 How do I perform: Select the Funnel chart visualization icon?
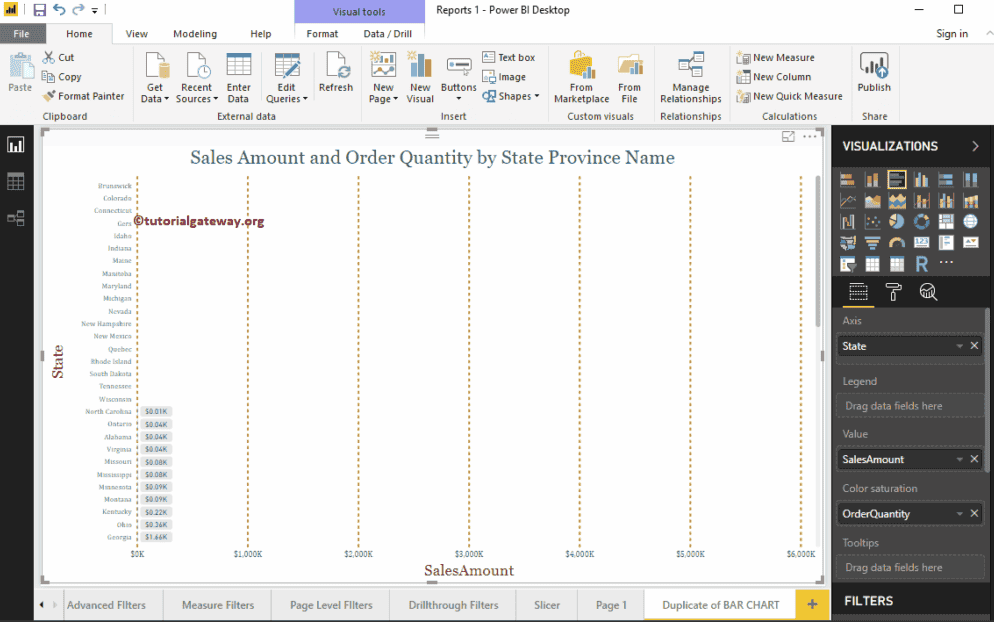point(873,242)
